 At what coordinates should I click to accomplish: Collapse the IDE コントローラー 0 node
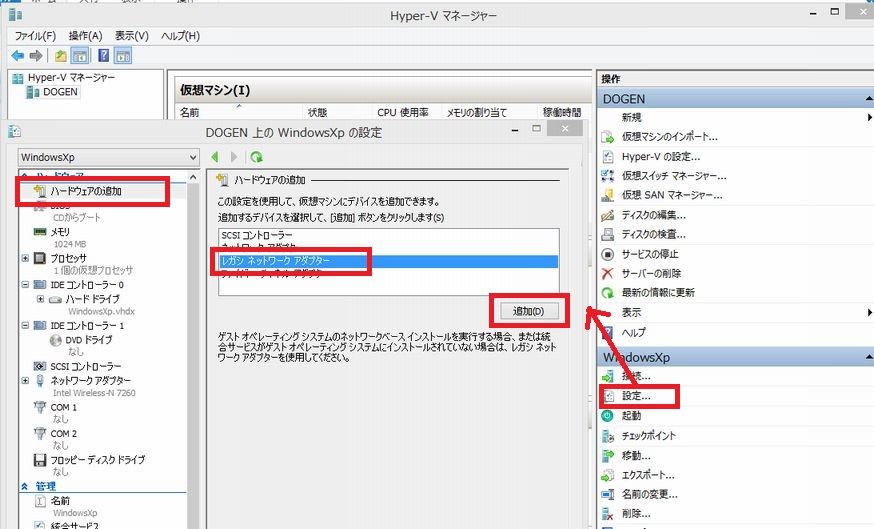coord(25,284)
